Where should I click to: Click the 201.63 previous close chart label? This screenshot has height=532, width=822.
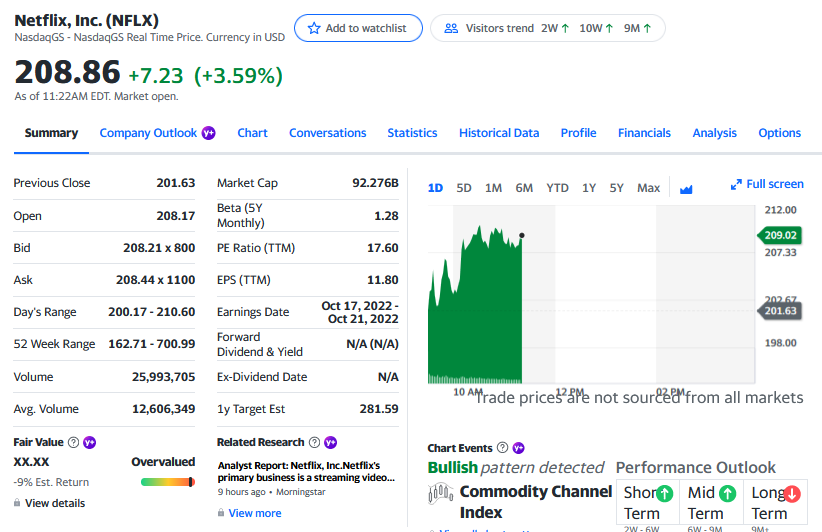(780, 311)
